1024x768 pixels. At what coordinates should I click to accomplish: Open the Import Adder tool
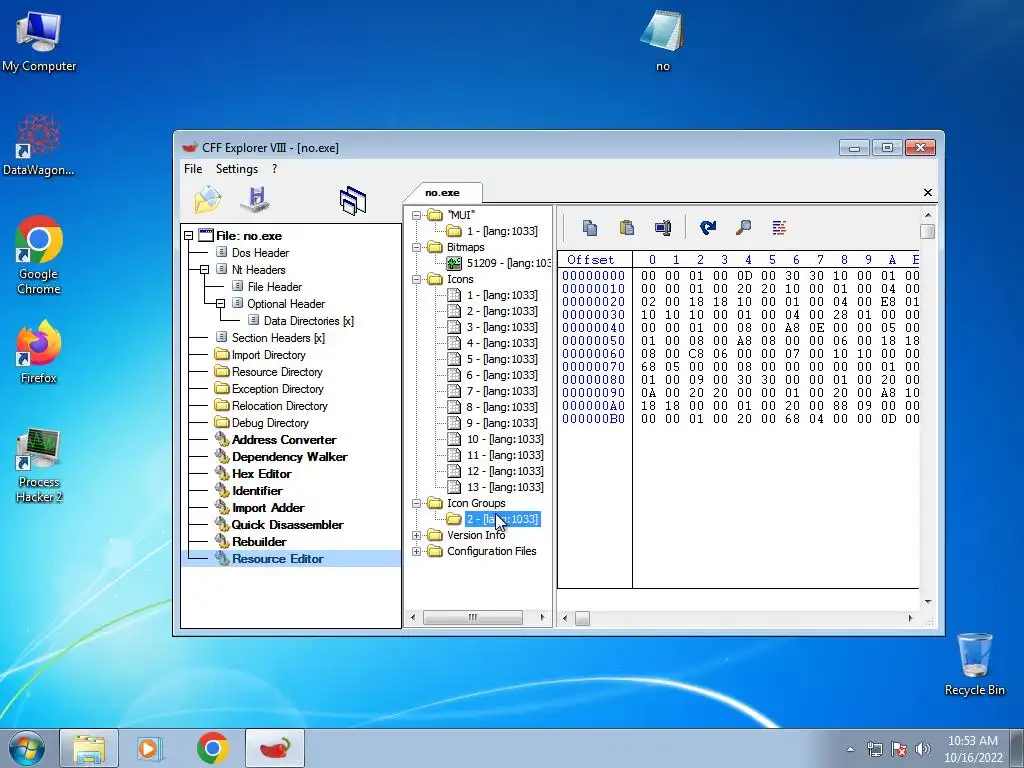pos(268,507)
